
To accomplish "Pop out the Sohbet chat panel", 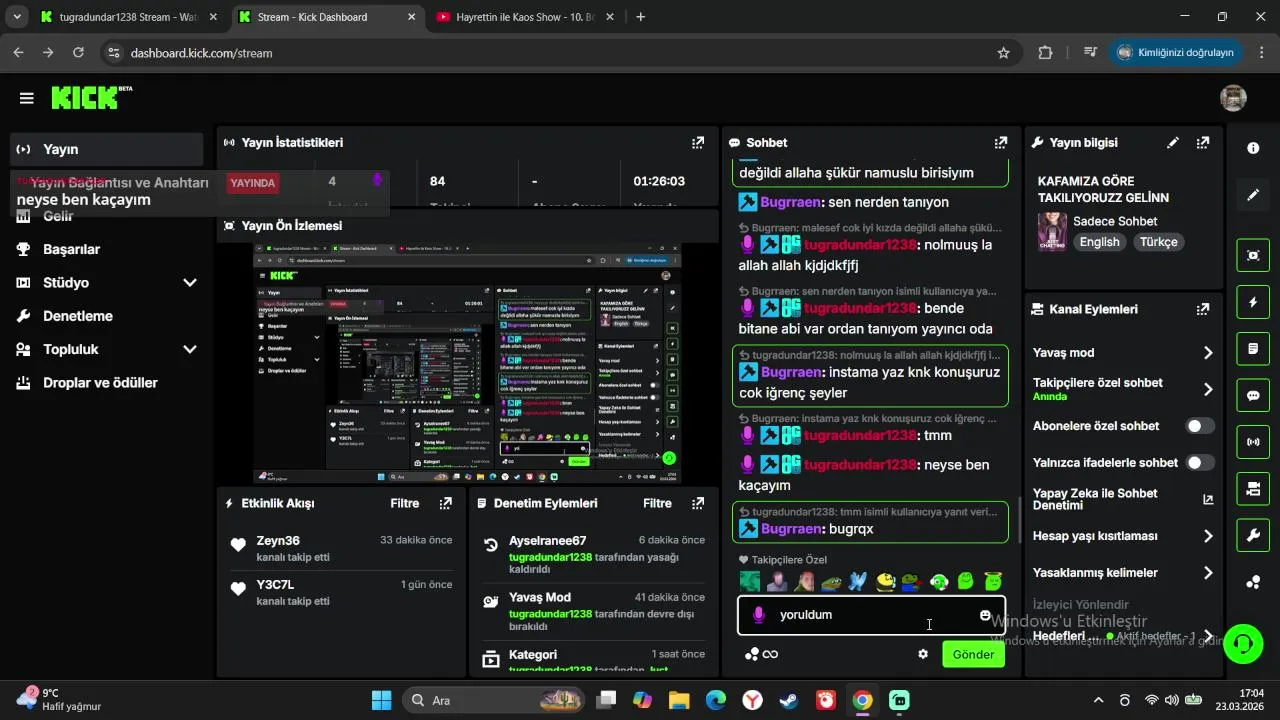I will (x=1001, y=143).
